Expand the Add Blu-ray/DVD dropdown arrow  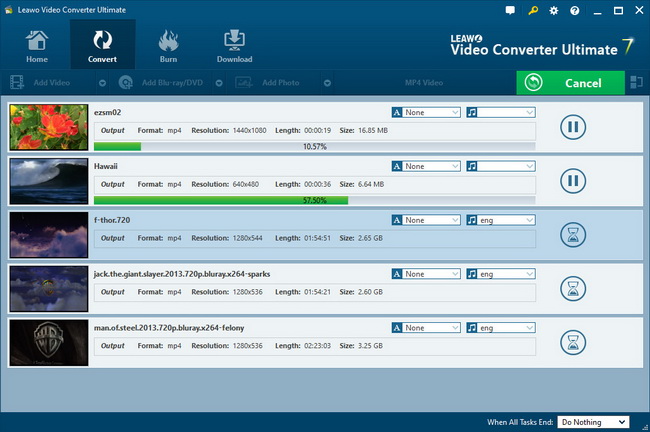(219, 83)
